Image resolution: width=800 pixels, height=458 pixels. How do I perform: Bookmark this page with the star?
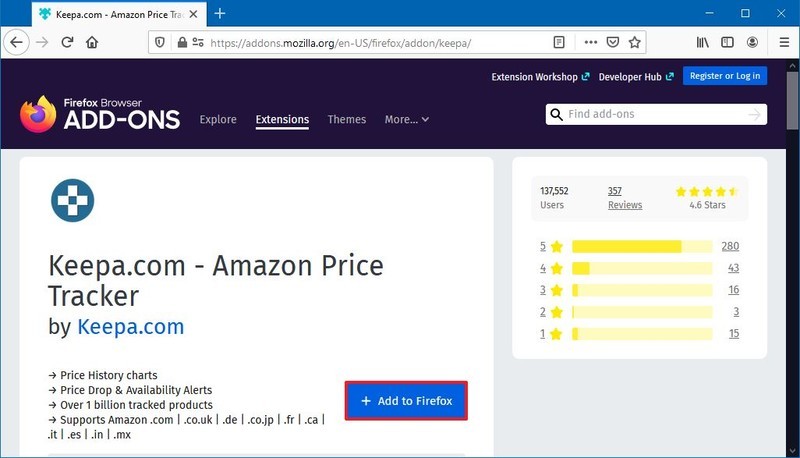click(x=635, y=42)
